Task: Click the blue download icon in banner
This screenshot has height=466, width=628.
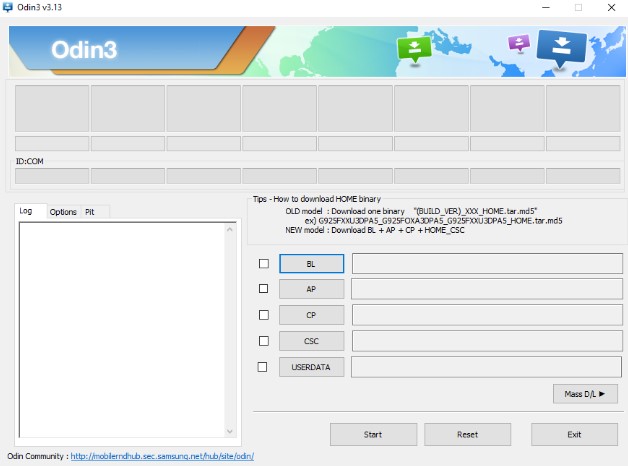Action: pos(561,47)
